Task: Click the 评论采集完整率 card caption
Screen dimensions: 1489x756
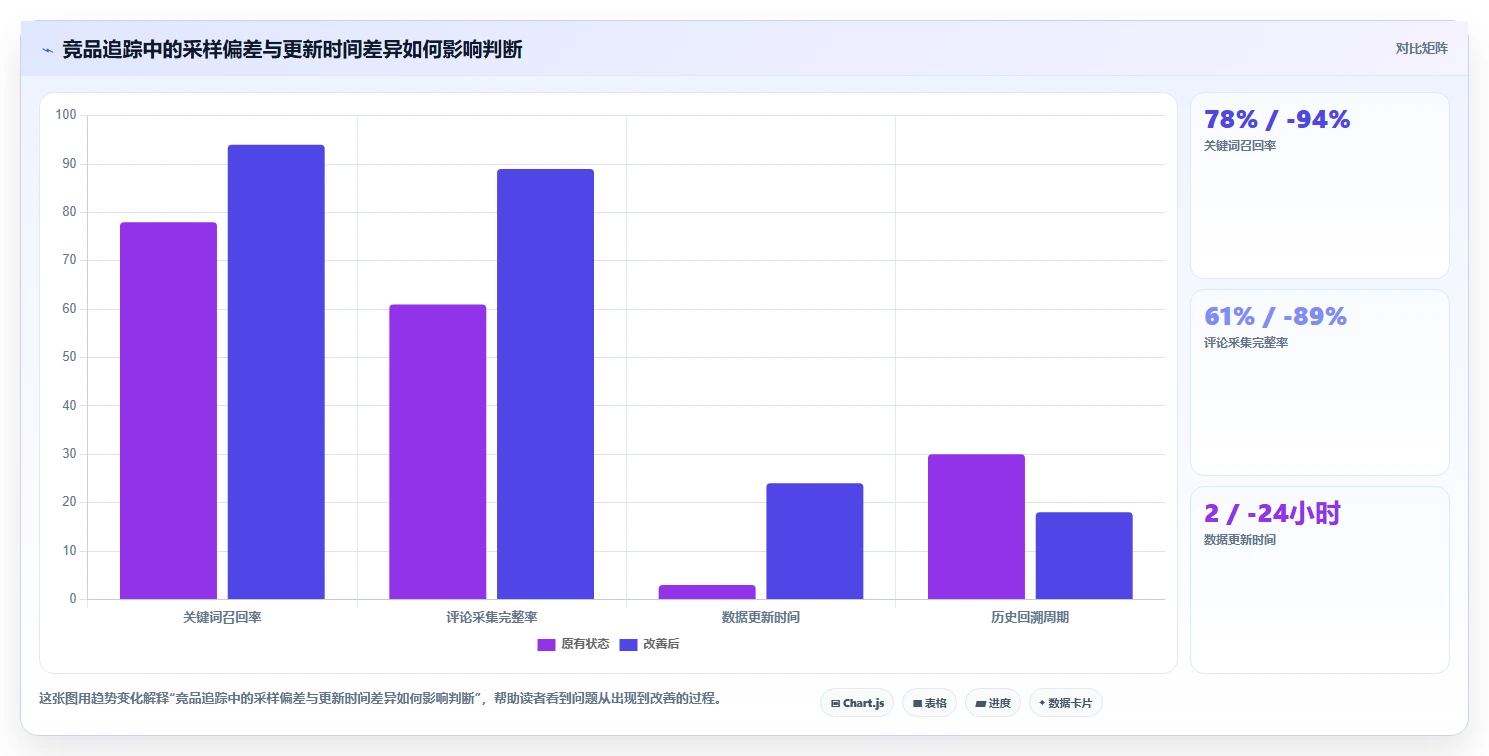Action: pyautogui.click(x=1246, y=343)
